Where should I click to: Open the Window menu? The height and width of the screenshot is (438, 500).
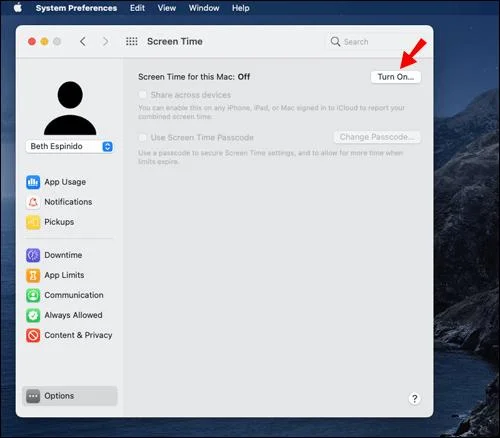click(x=204, y=8)
